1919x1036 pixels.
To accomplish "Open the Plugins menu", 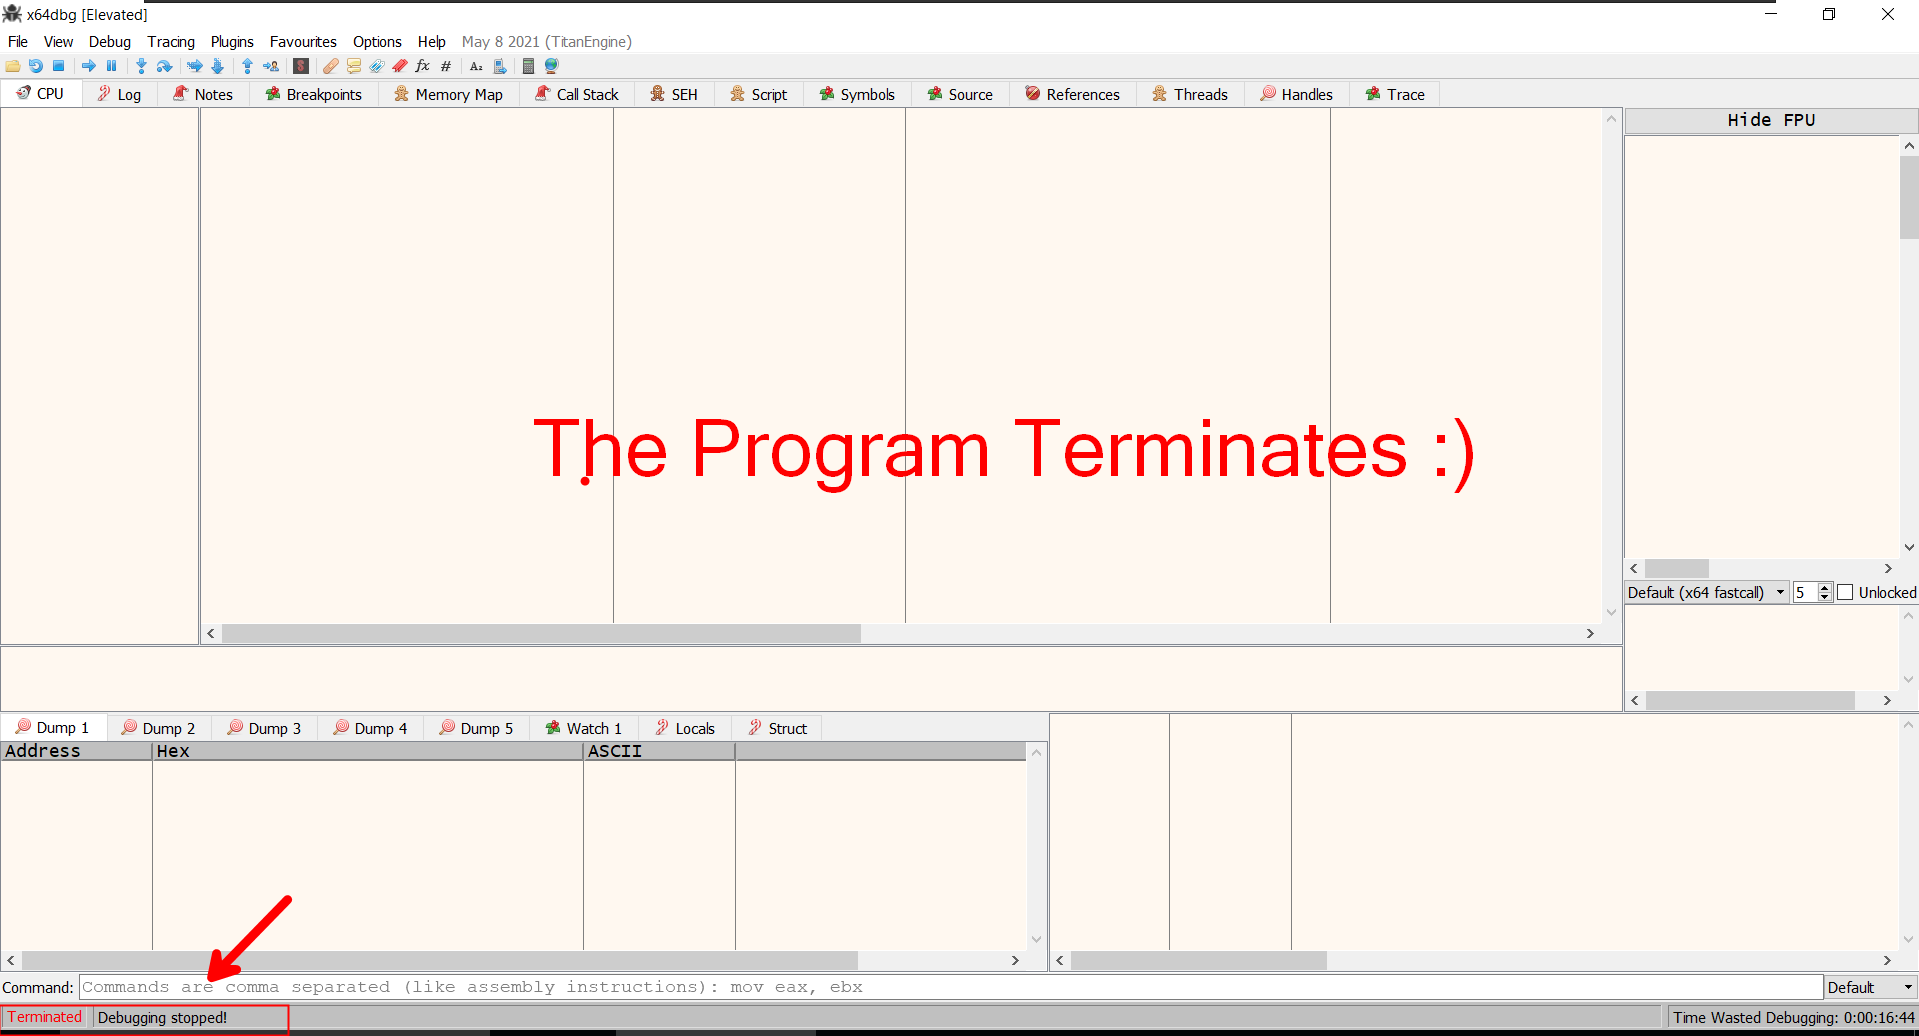I will point(232,42).
